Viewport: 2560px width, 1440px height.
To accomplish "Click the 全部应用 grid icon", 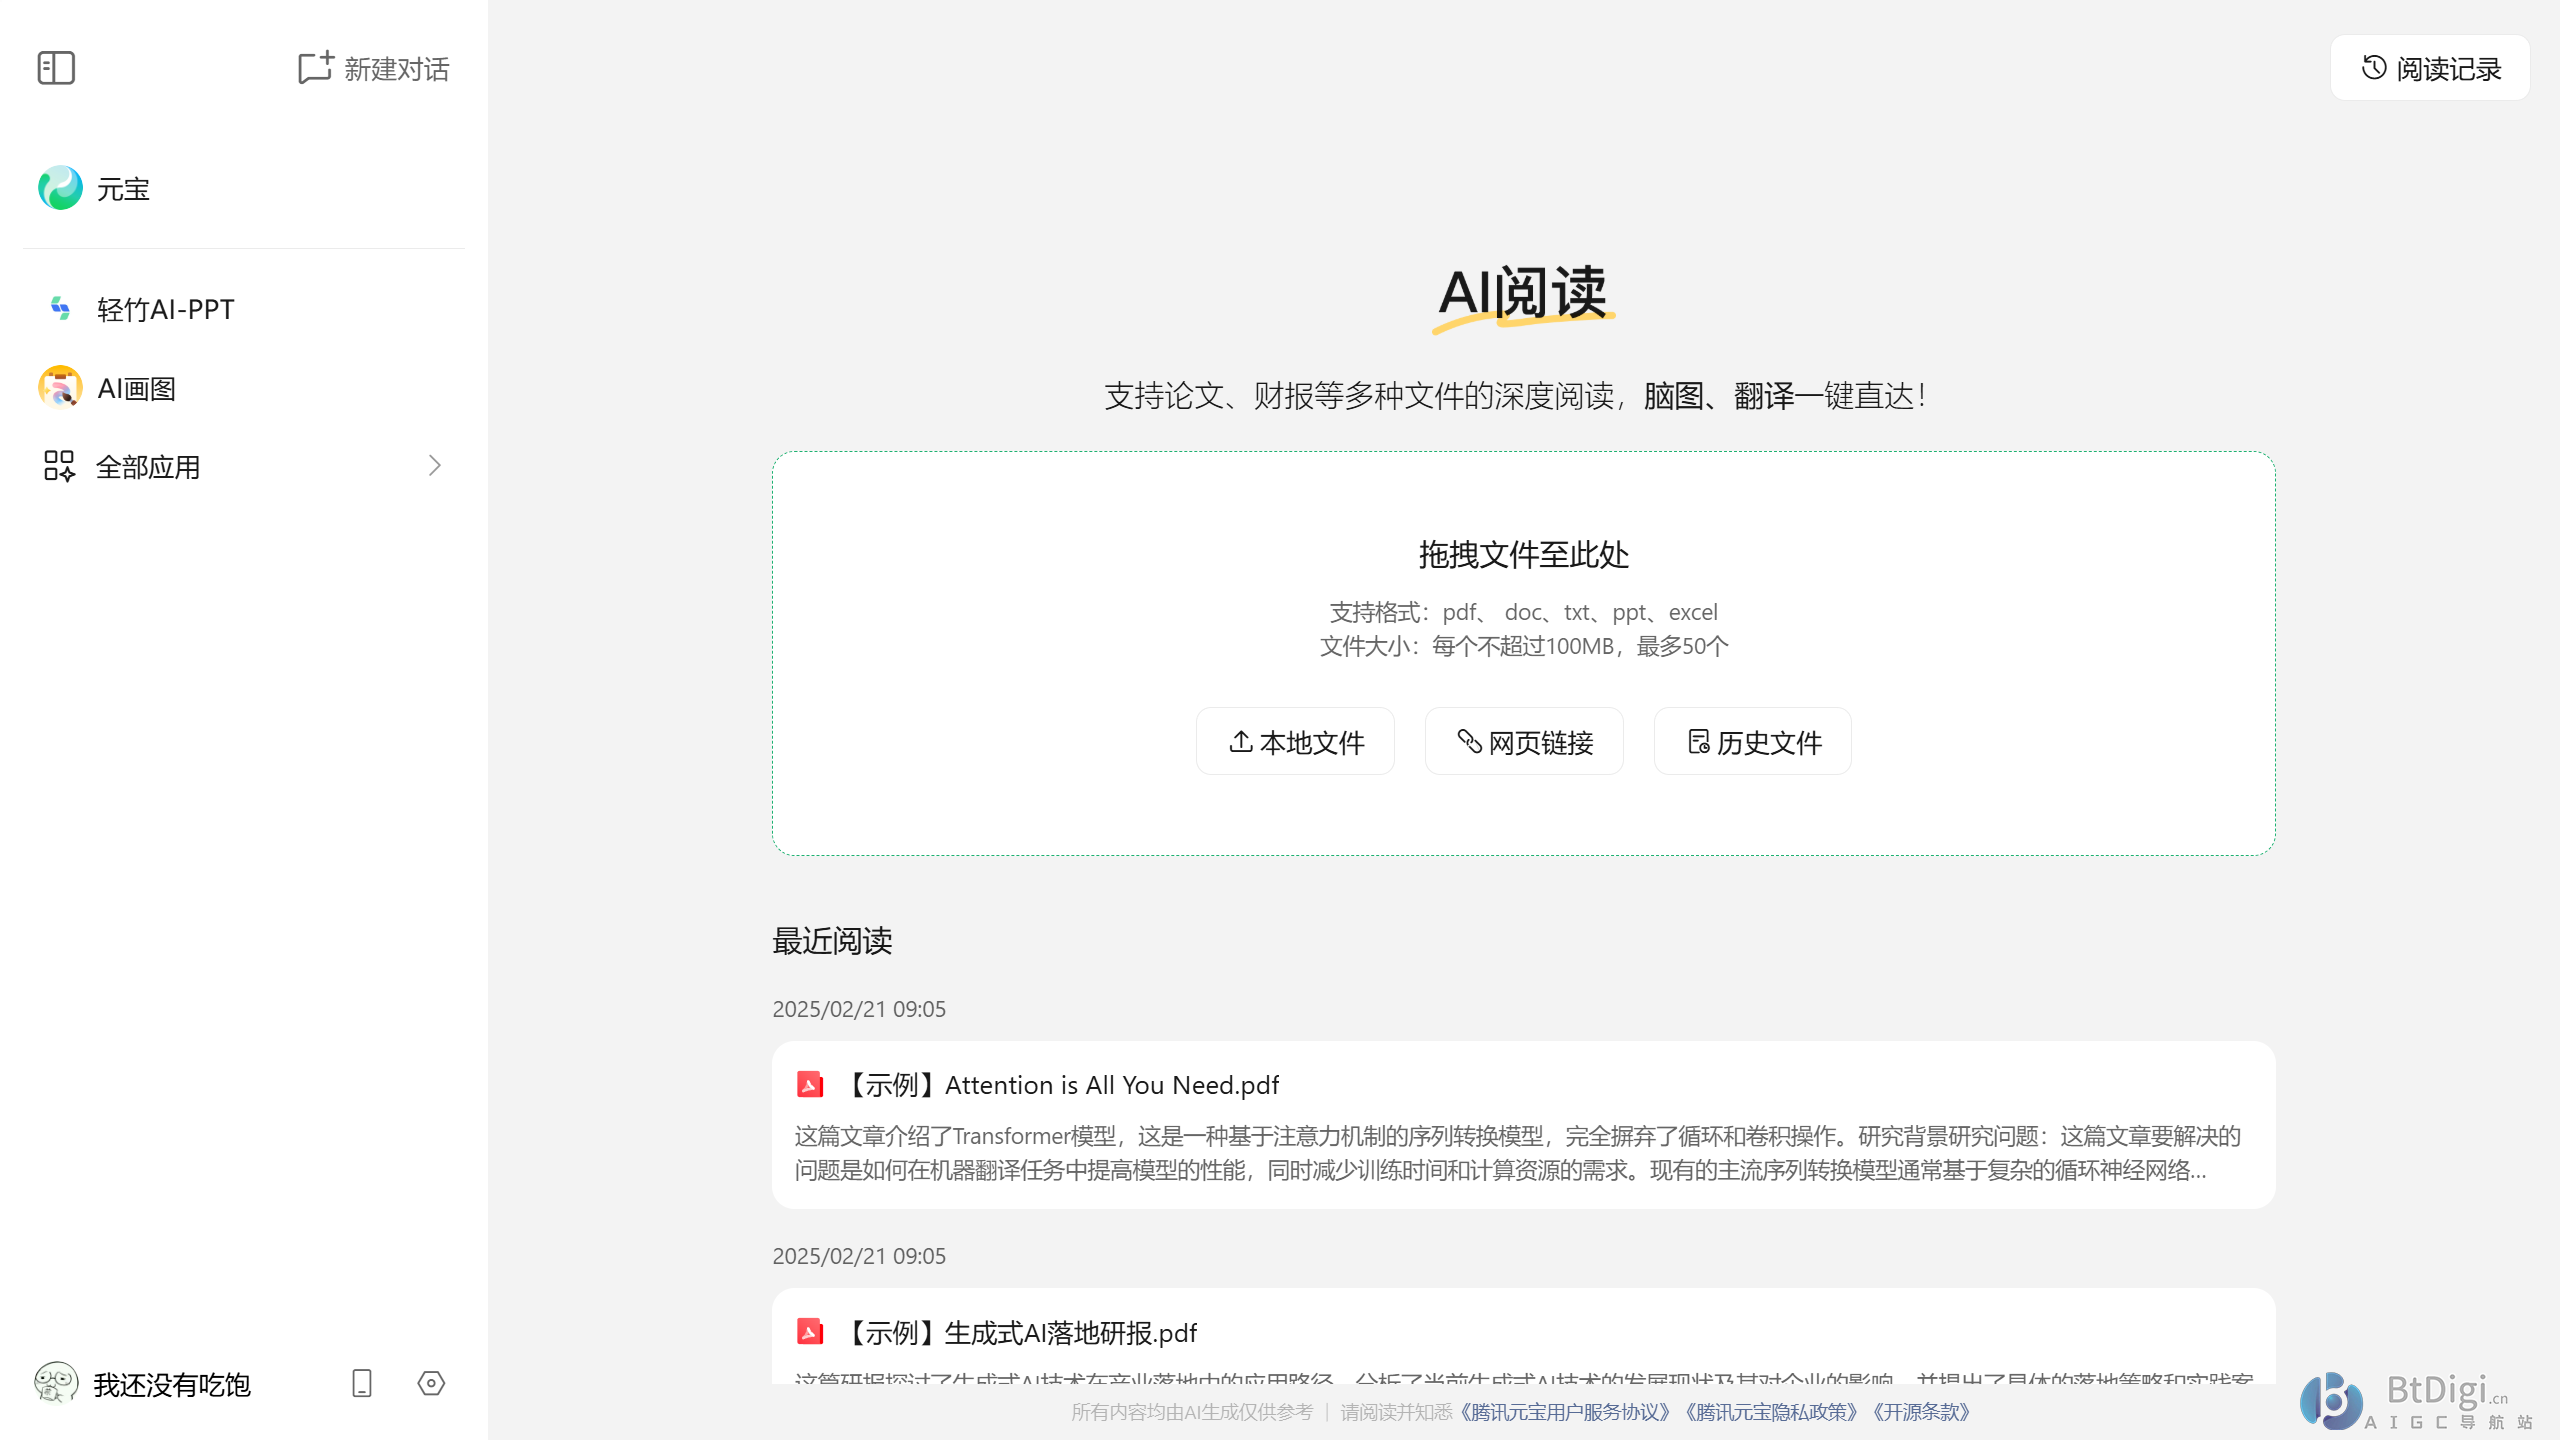I will click(59, 466).
